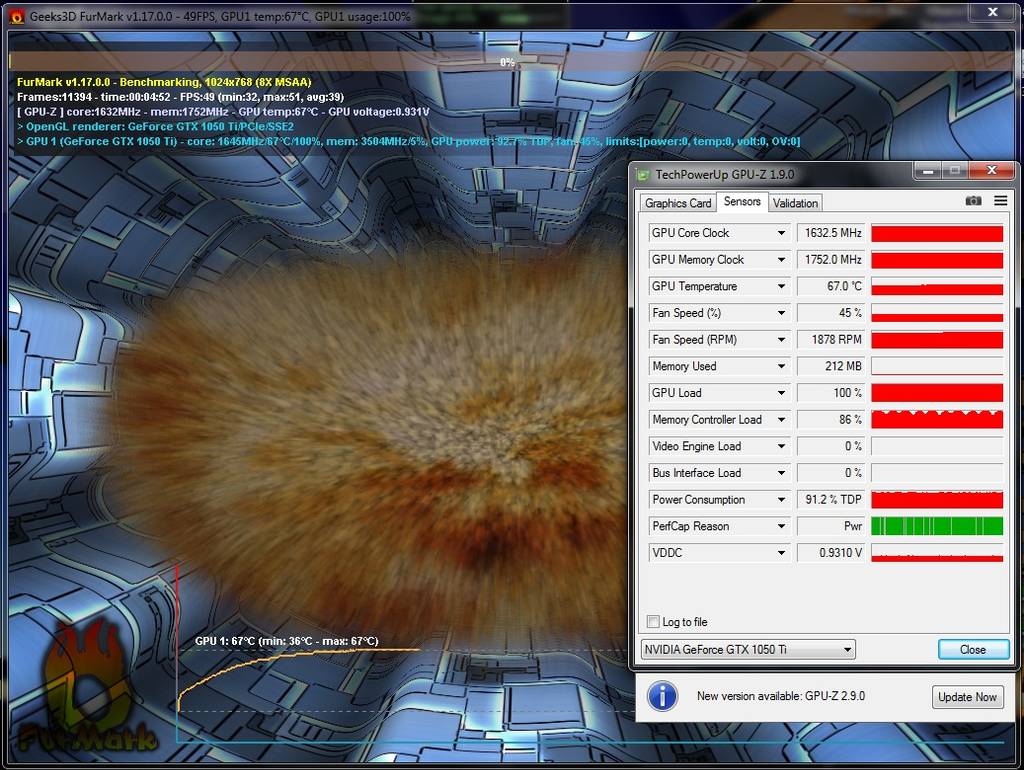Click the Pwr PerfCap Reason value
This screenshot has height=770, width=1024.
[831, 526]
